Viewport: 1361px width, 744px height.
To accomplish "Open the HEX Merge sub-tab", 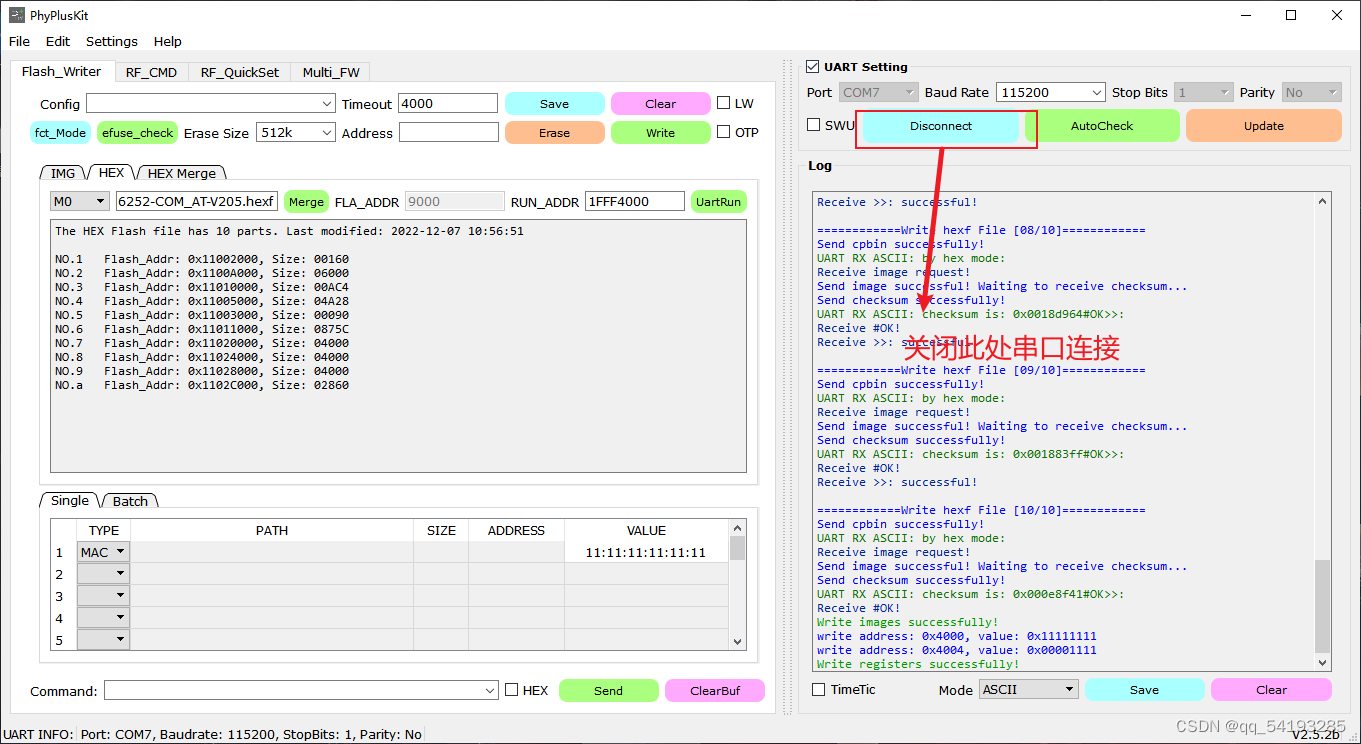I will (x=182, y=173).
